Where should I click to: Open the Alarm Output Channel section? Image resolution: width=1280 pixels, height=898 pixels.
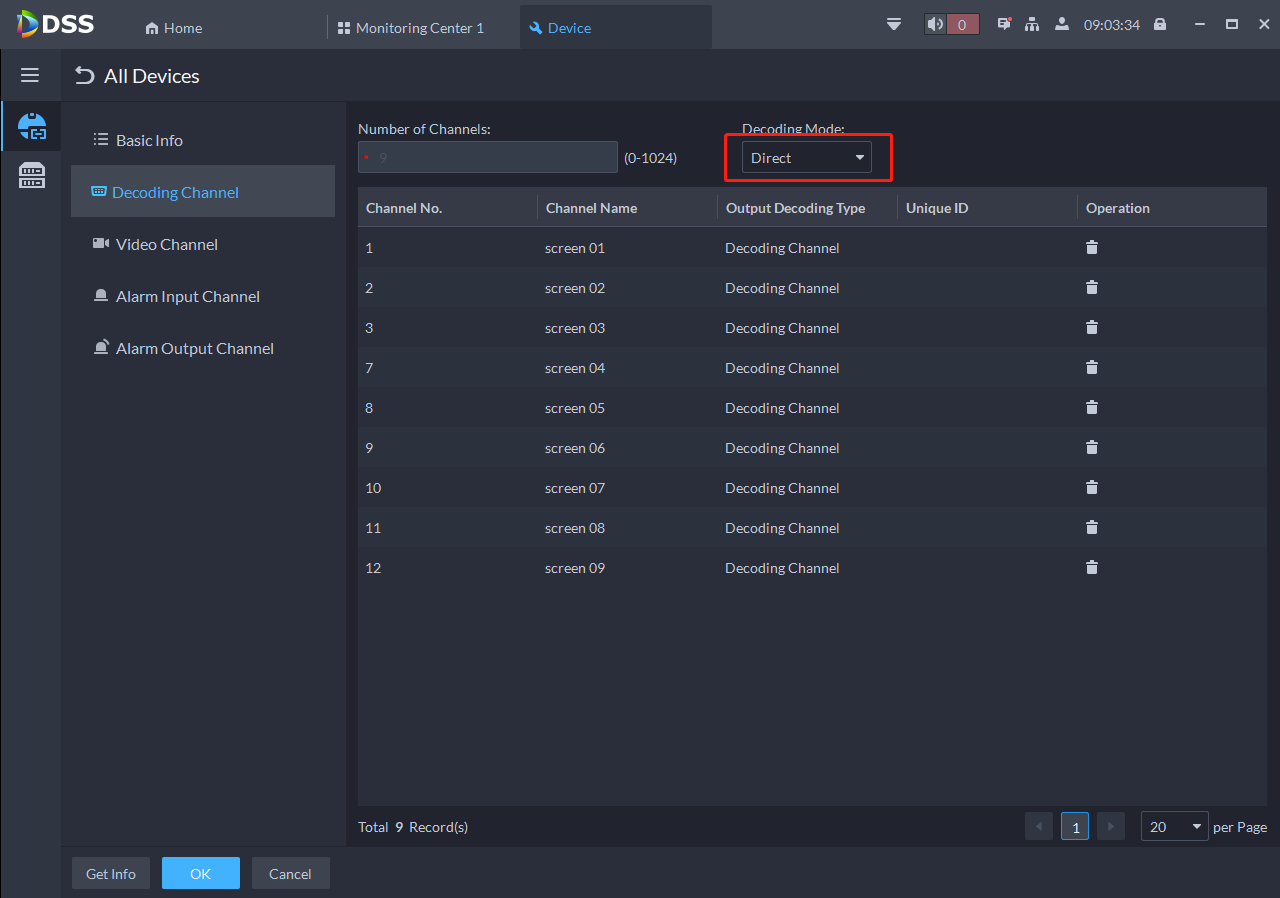pyautogui.click(x=203, y=348)
